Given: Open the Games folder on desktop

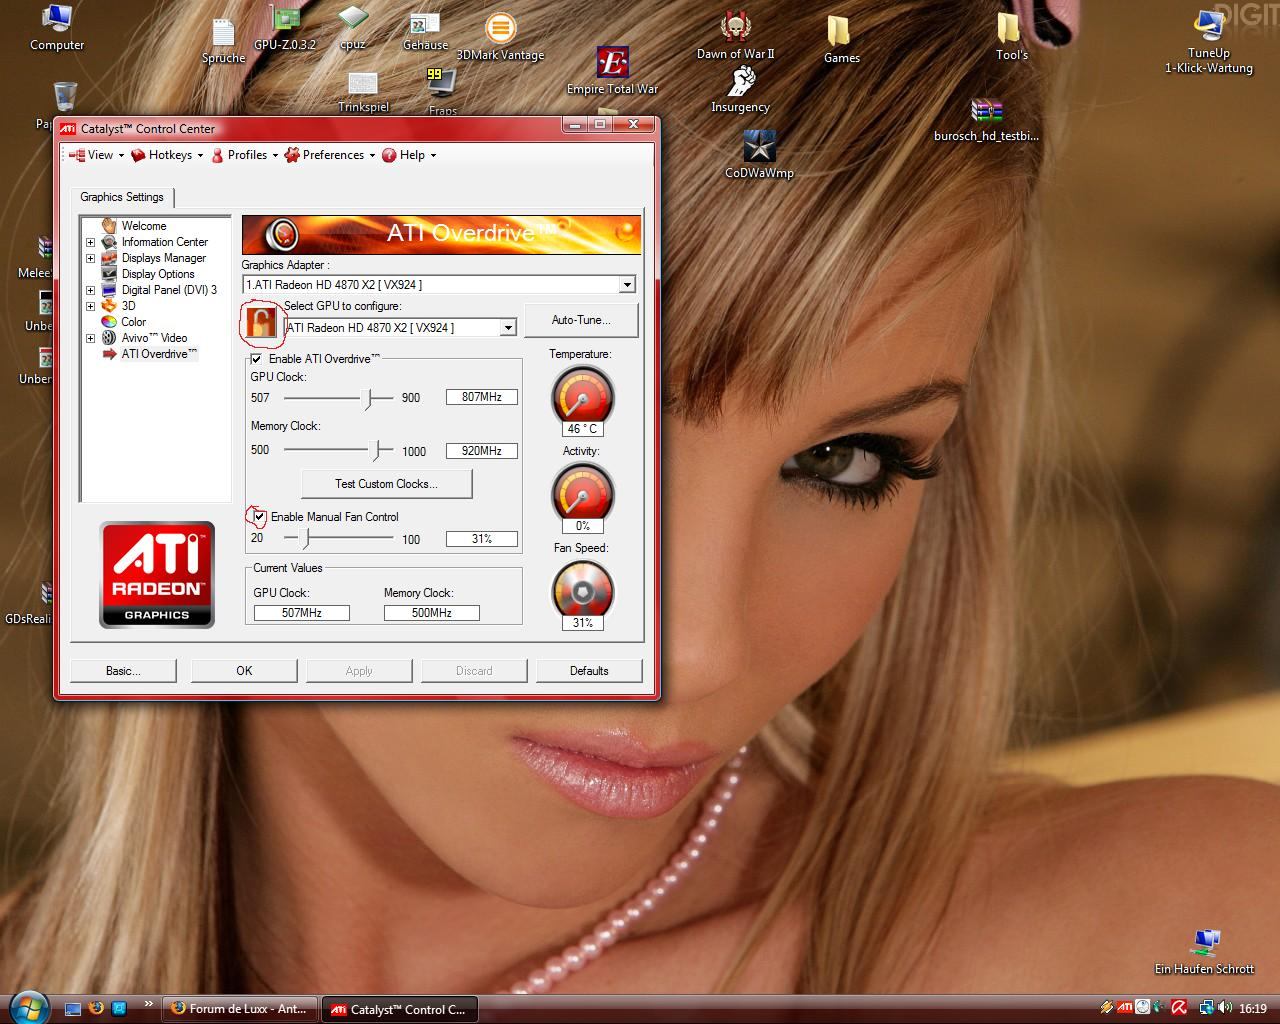Looking at the screenshot, I should point(841,40).
